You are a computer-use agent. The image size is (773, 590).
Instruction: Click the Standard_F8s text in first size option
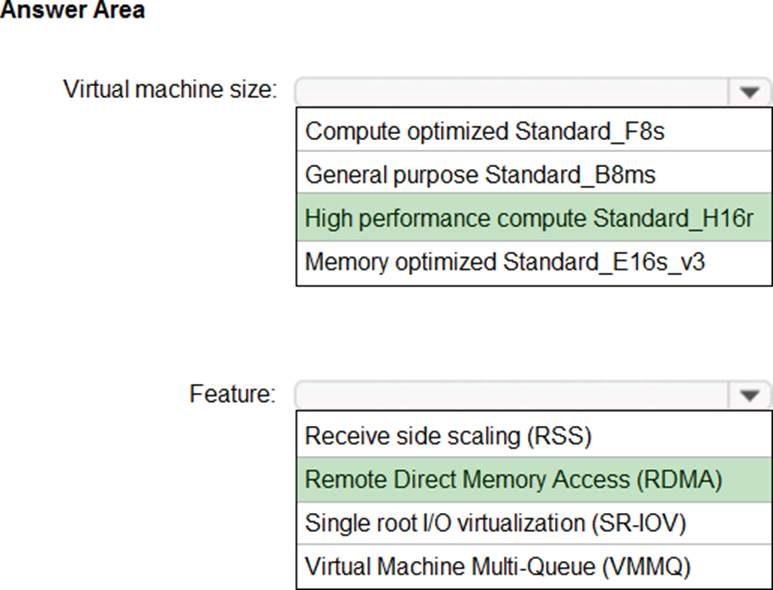coord(590,132)
